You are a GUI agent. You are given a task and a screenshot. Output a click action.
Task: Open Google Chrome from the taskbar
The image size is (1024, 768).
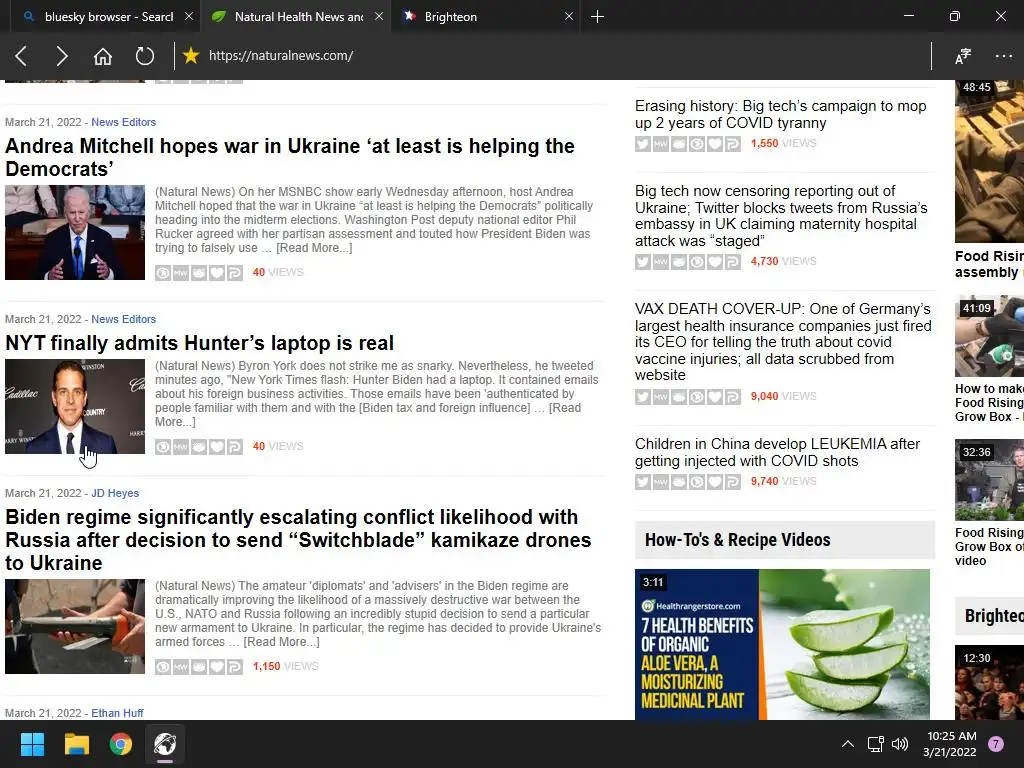click(x=121, y=744)
